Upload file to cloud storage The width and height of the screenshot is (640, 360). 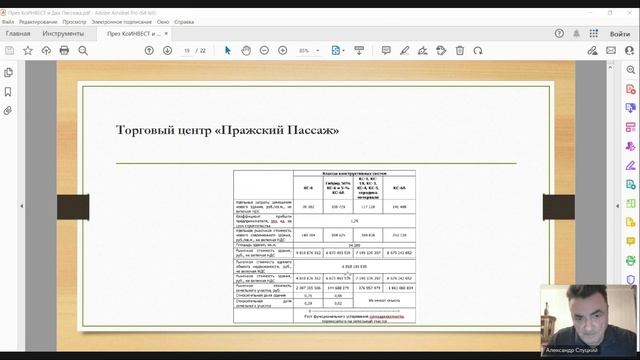coord(46,51)
